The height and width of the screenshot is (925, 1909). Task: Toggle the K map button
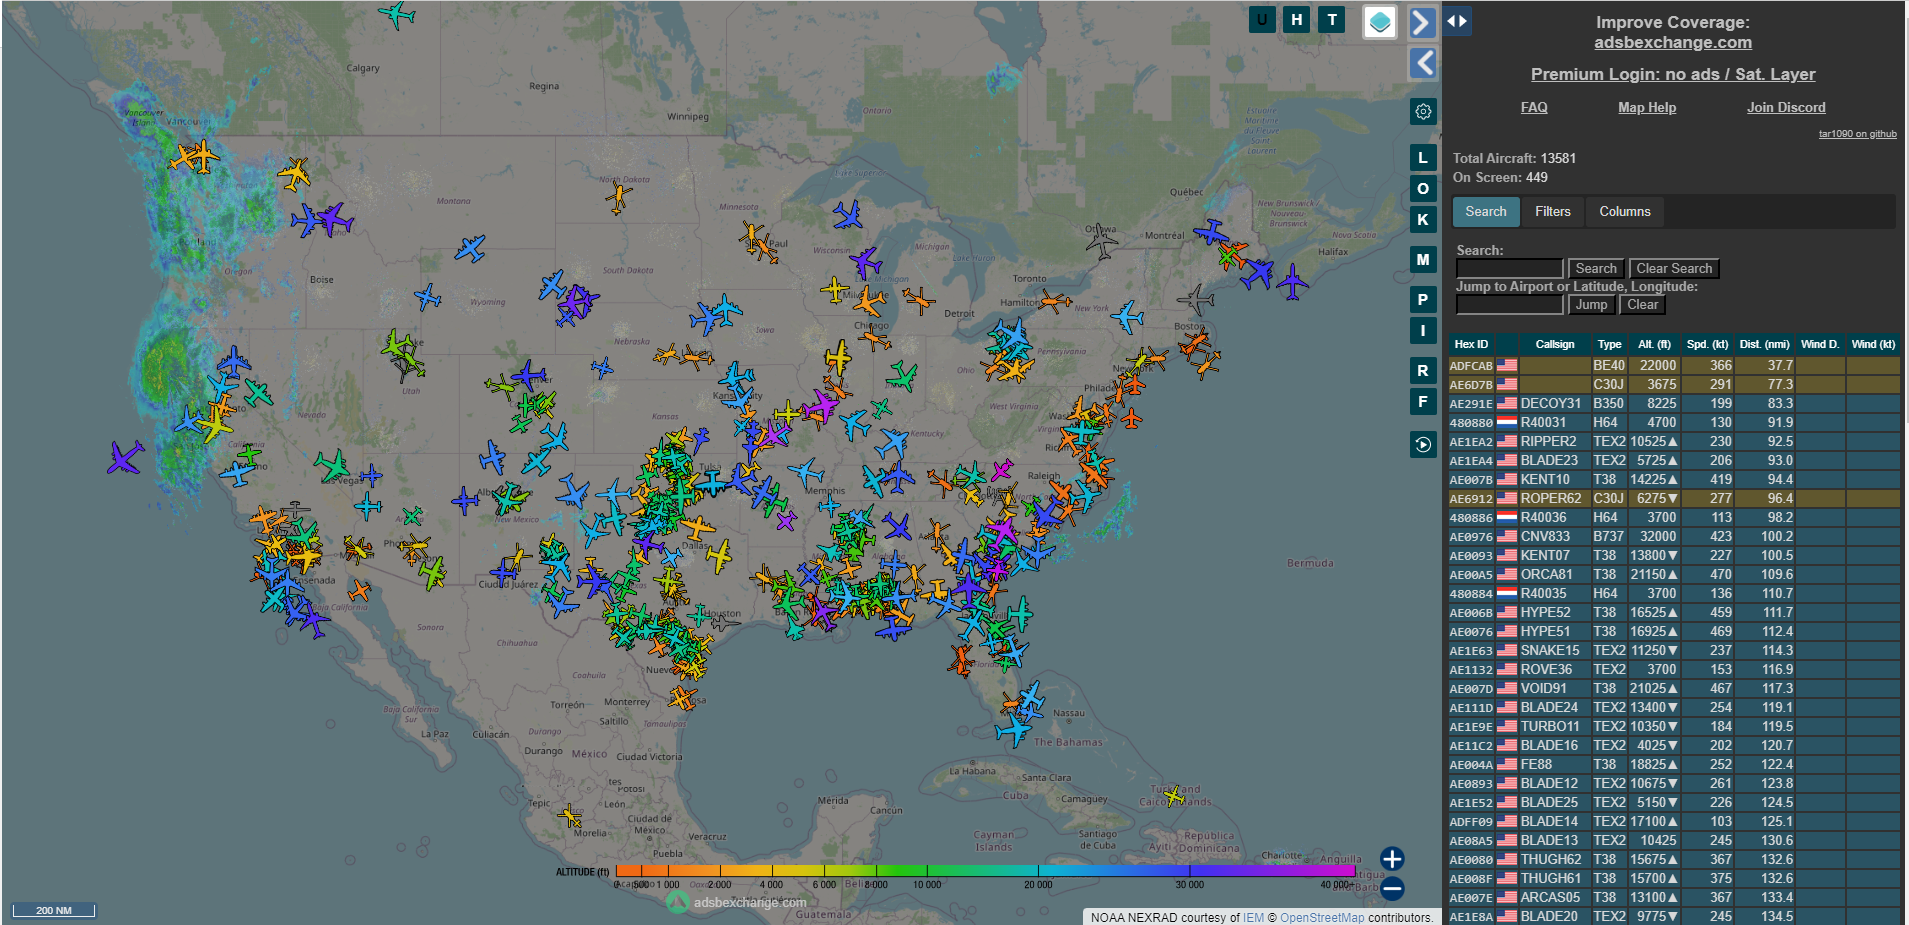(1423, 220)
